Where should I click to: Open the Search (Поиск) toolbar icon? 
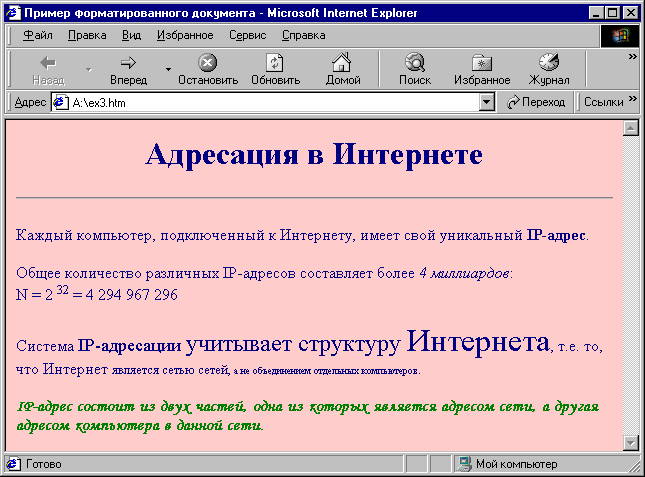click(x=414, y=62)
